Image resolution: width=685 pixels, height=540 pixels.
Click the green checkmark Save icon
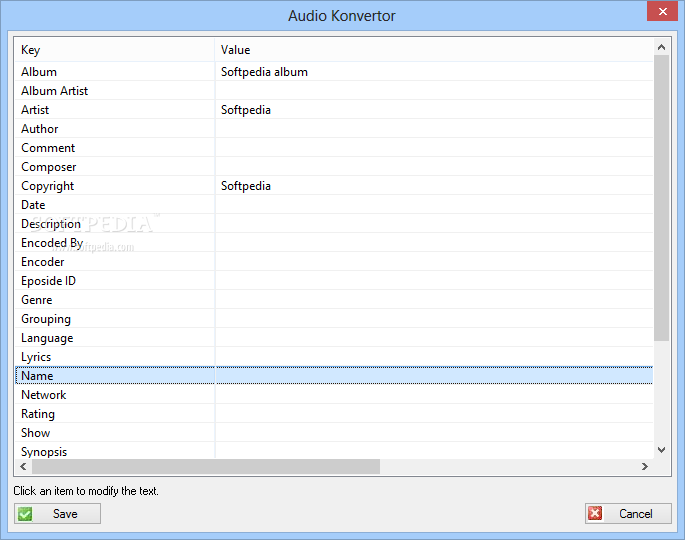point(25,514)
